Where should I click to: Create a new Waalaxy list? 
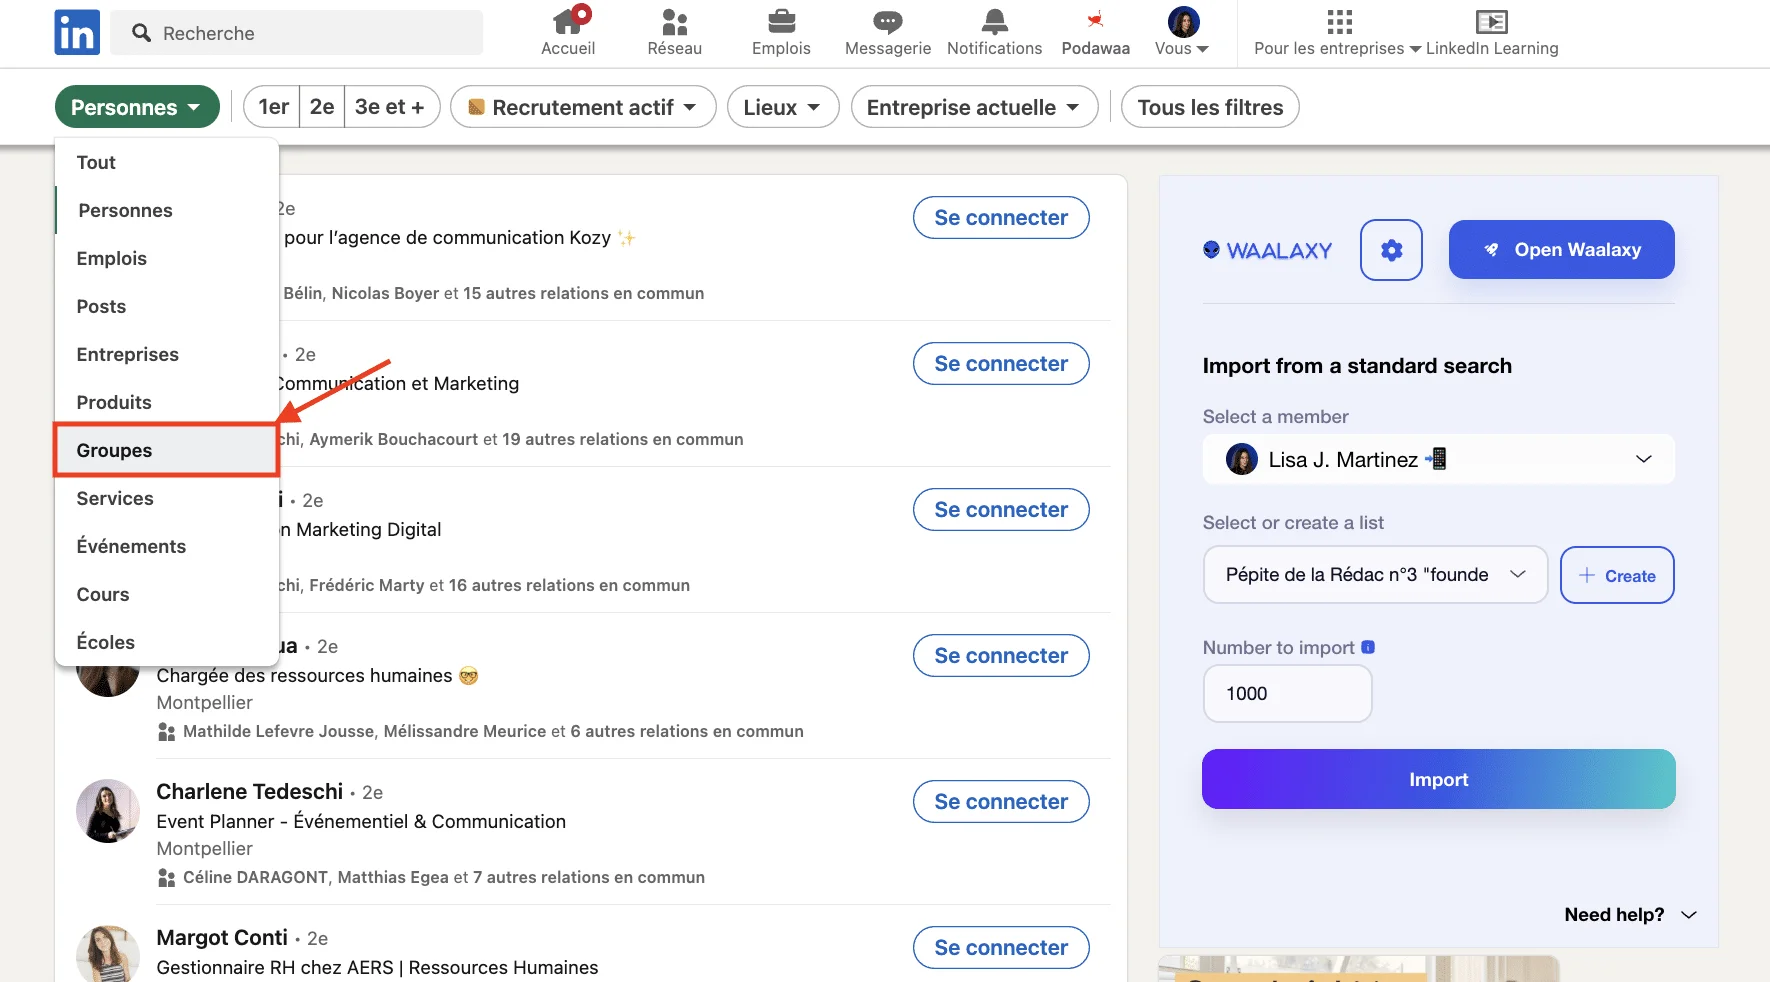tap(1617, 575)
